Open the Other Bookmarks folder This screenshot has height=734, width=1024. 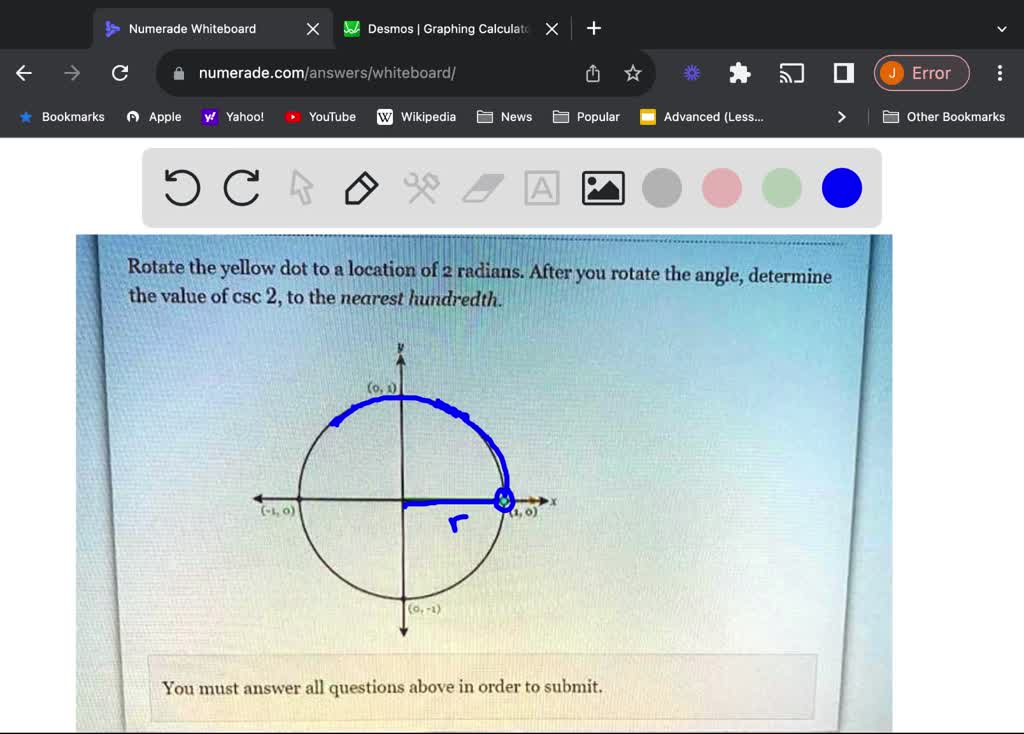pos(944,116)
